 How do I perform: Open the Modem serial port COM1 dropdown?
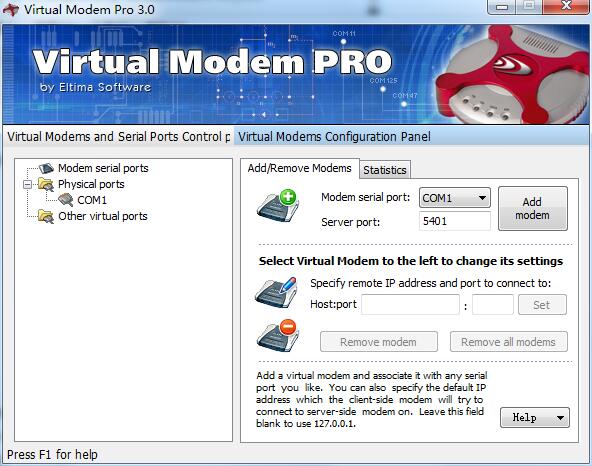click(455, 198)
